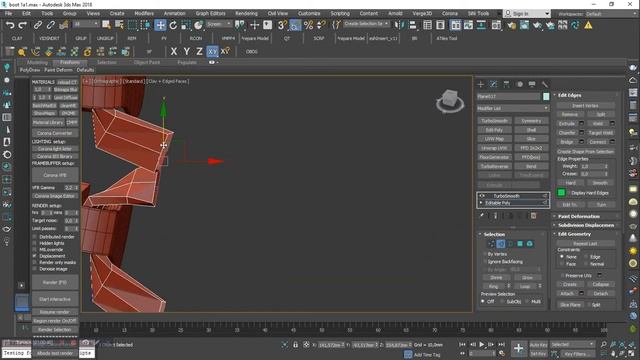This screenshot has height=360, width=640.
Task: Select Vertex sub-object level icon
Action: [x=491, y=244]
